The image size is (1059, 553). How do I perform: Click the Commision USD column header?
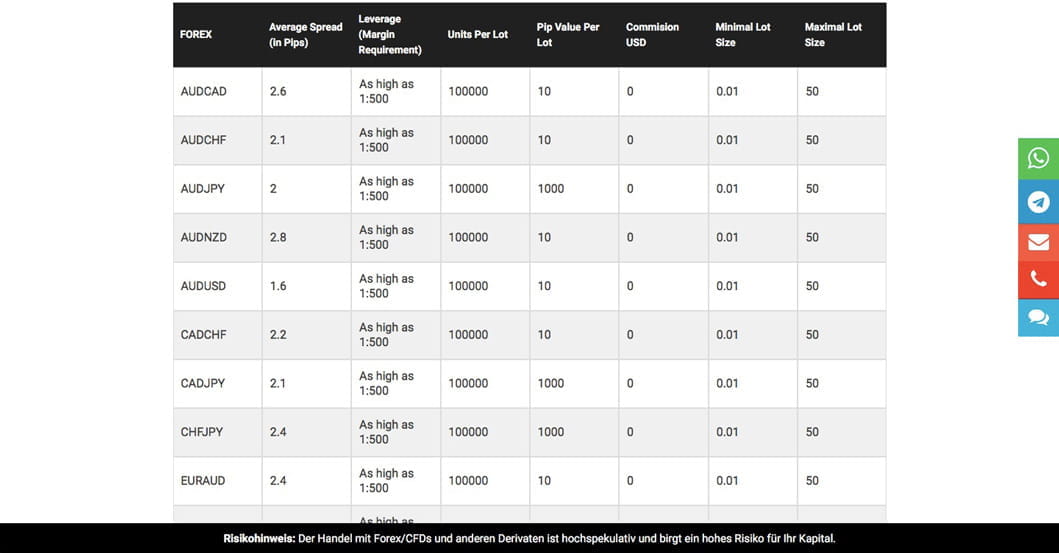652,34
